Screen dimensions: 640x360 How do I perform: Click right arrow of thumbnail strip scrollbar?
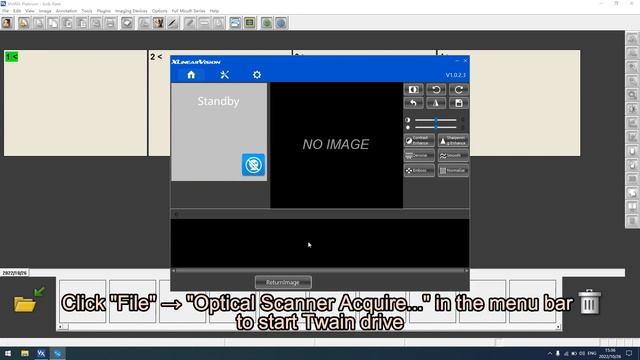click(x=558, y=327)
